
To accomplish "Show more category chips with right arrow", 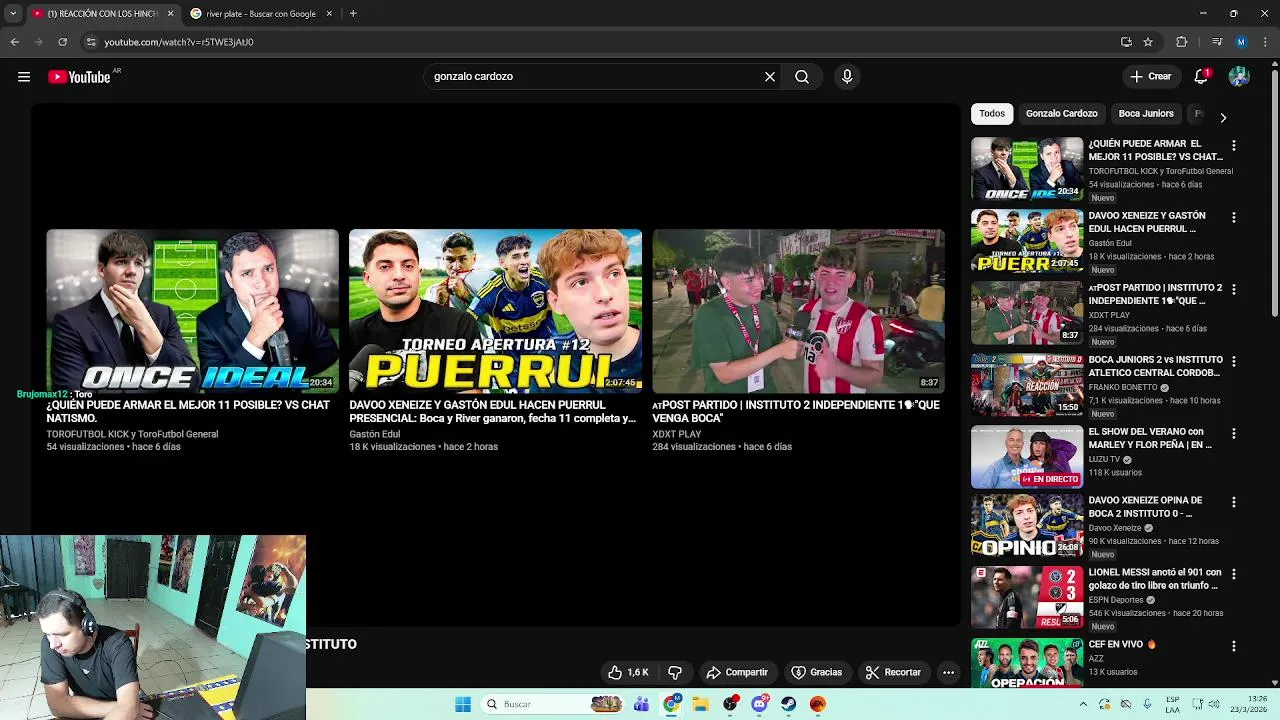I will [1223, 117].
